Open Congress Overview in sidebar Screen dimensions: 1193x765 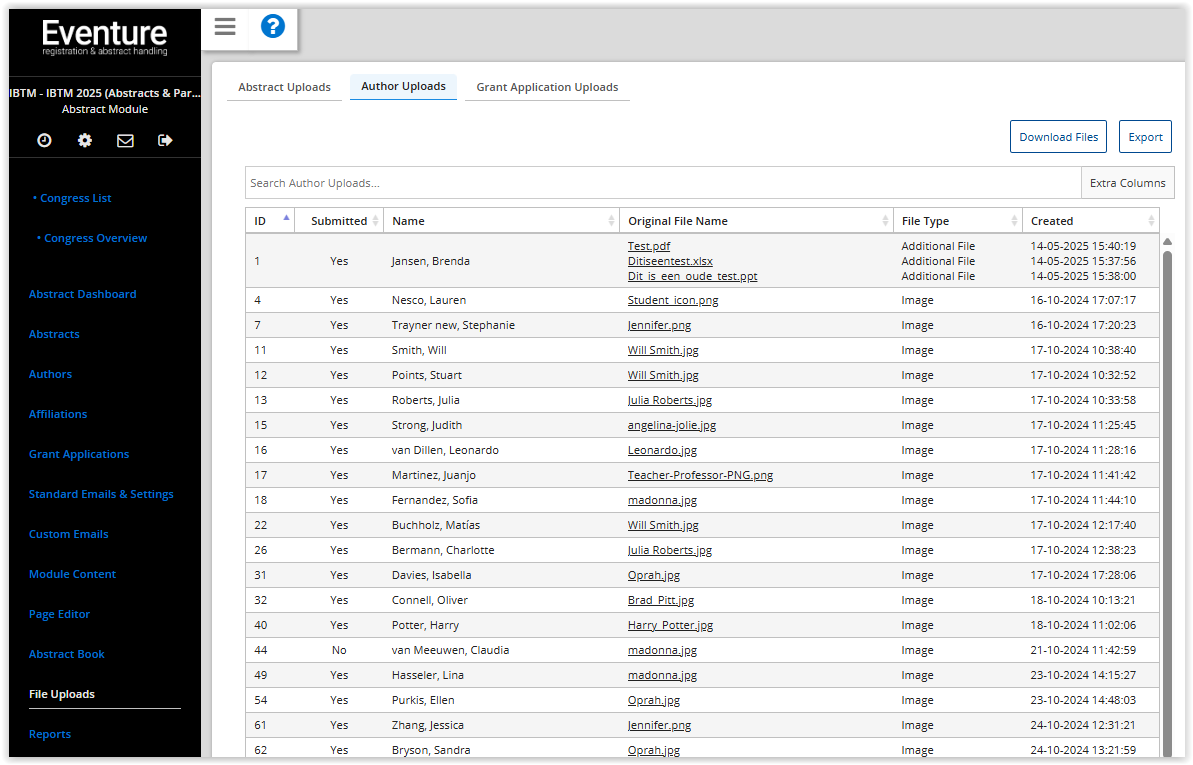pyautogui.click(x=95, y=238)
